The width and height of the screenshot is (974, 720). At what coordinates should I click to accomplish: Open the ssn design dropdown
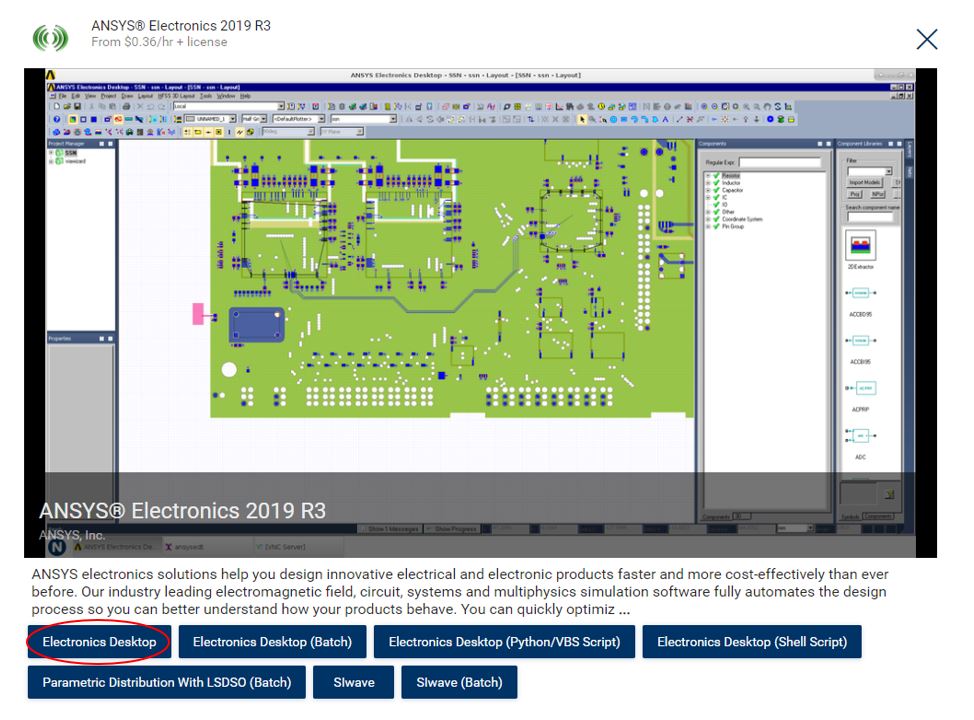tap(393, 119)
